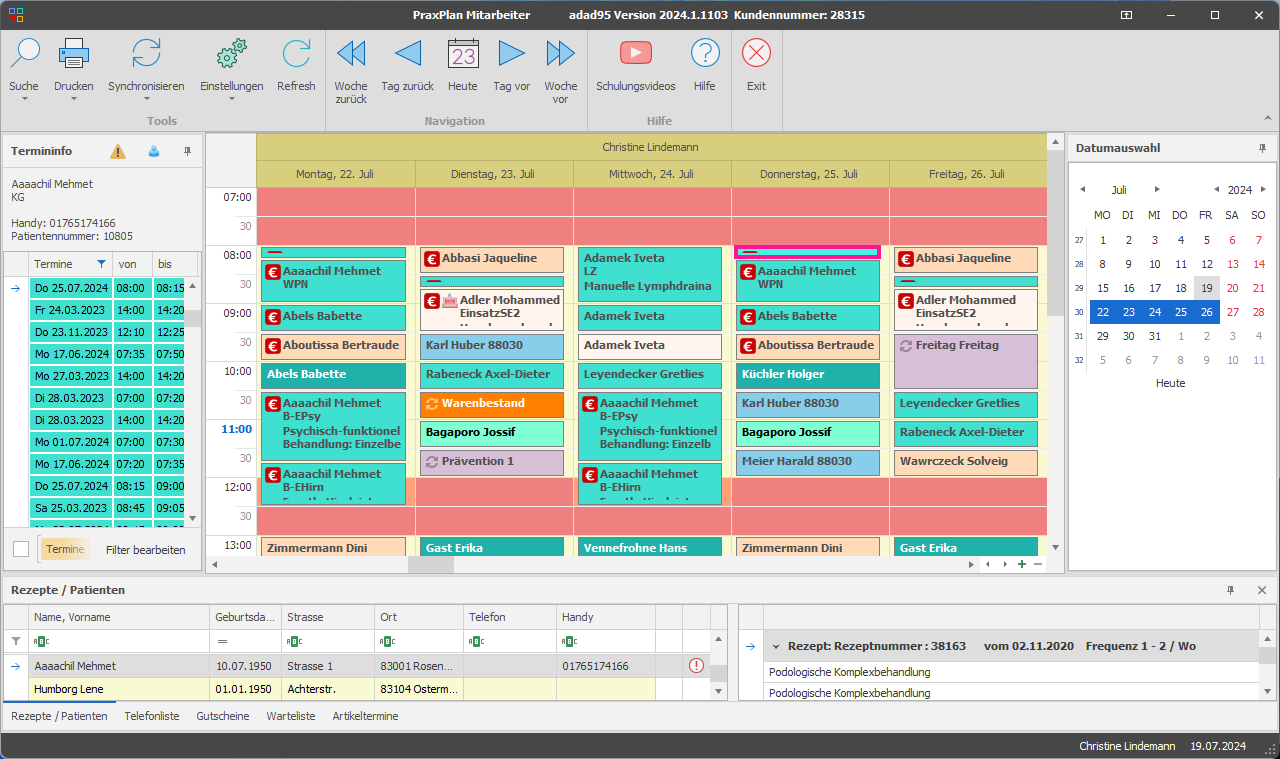Viewport: 1280px width, 759px height.
Task: Collapse the ribbon with the top-right chevron
Action: (1268, 120)
